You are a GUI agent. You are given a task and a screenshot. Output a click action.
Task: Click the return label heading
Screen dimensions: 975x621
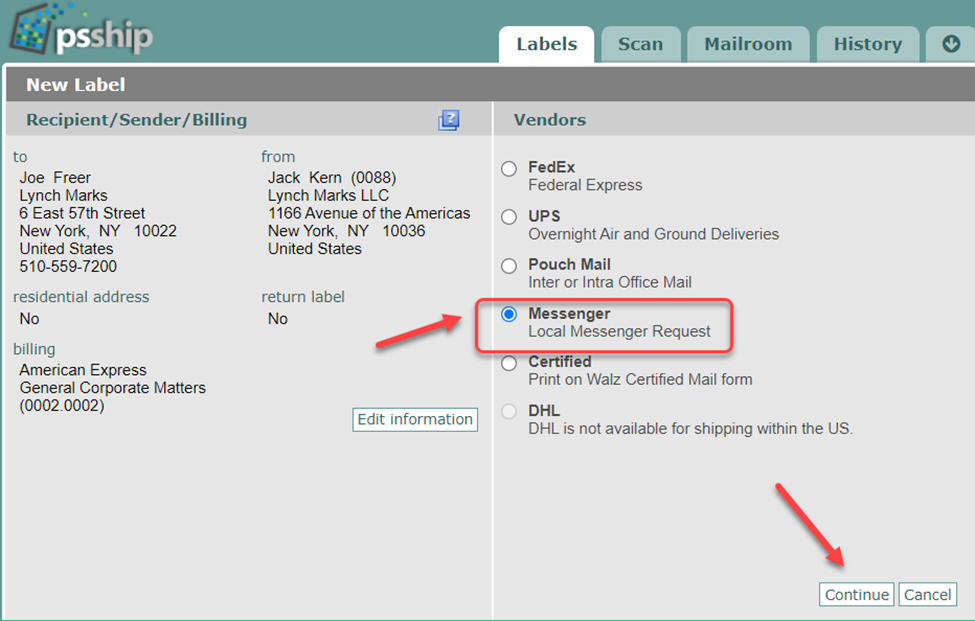pos(303,297)
